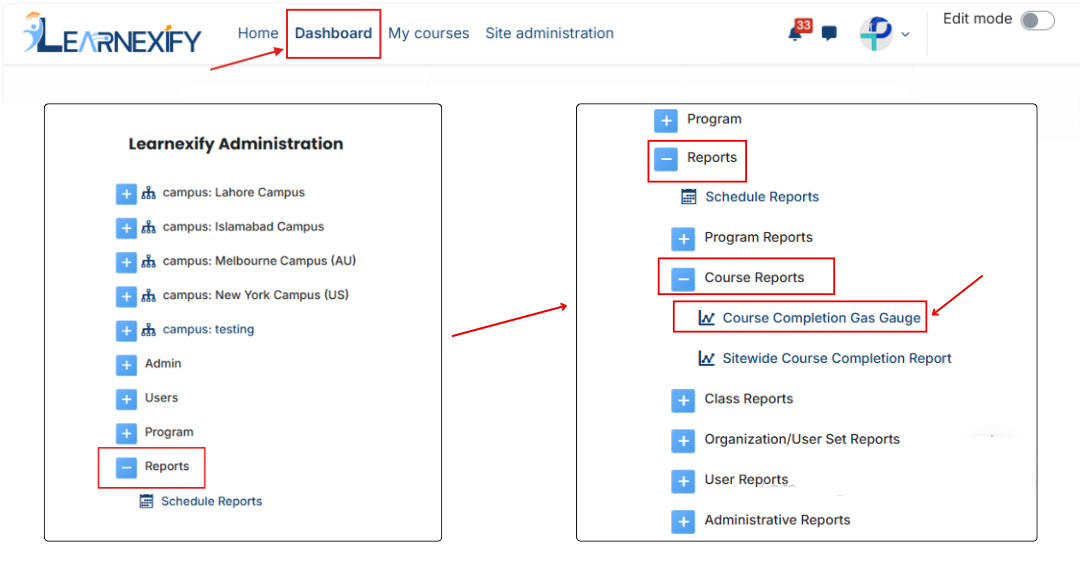Open the messaging chat bubble icon

tap(829, 33)
